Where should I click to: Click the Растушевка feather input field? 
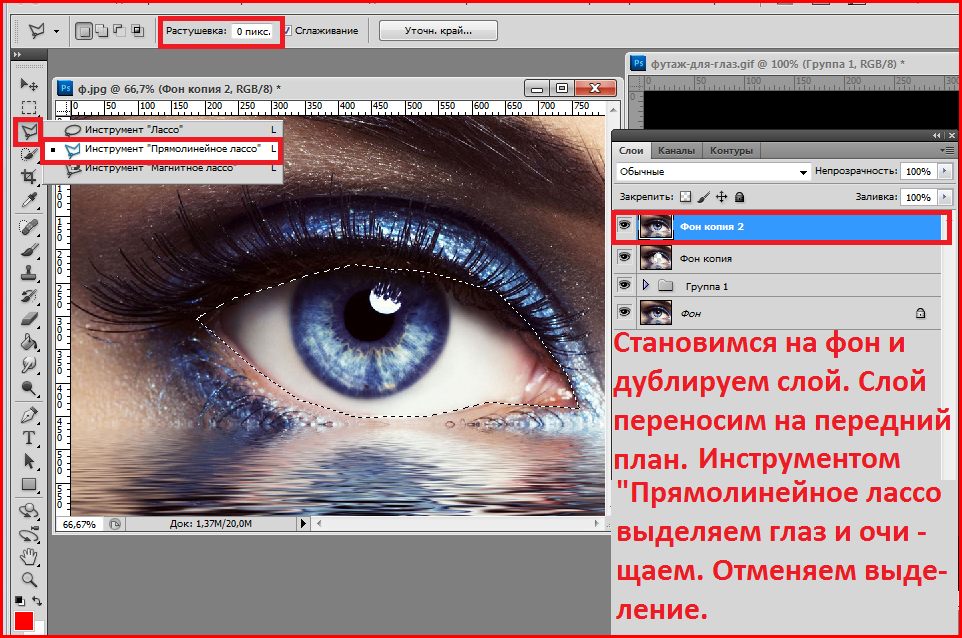[253, 31]
